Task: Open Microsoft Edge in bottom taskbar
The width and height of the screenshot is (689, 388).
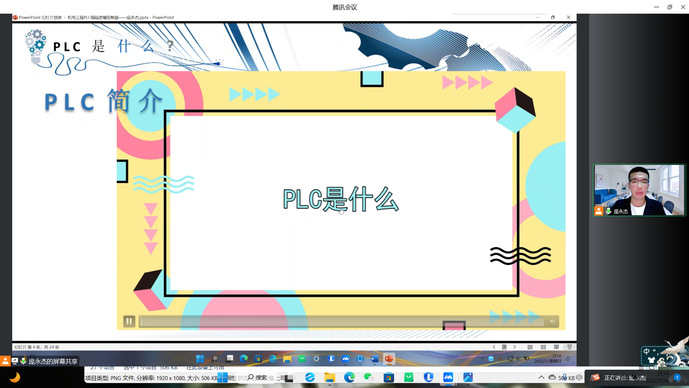Action: pos(349,377)
